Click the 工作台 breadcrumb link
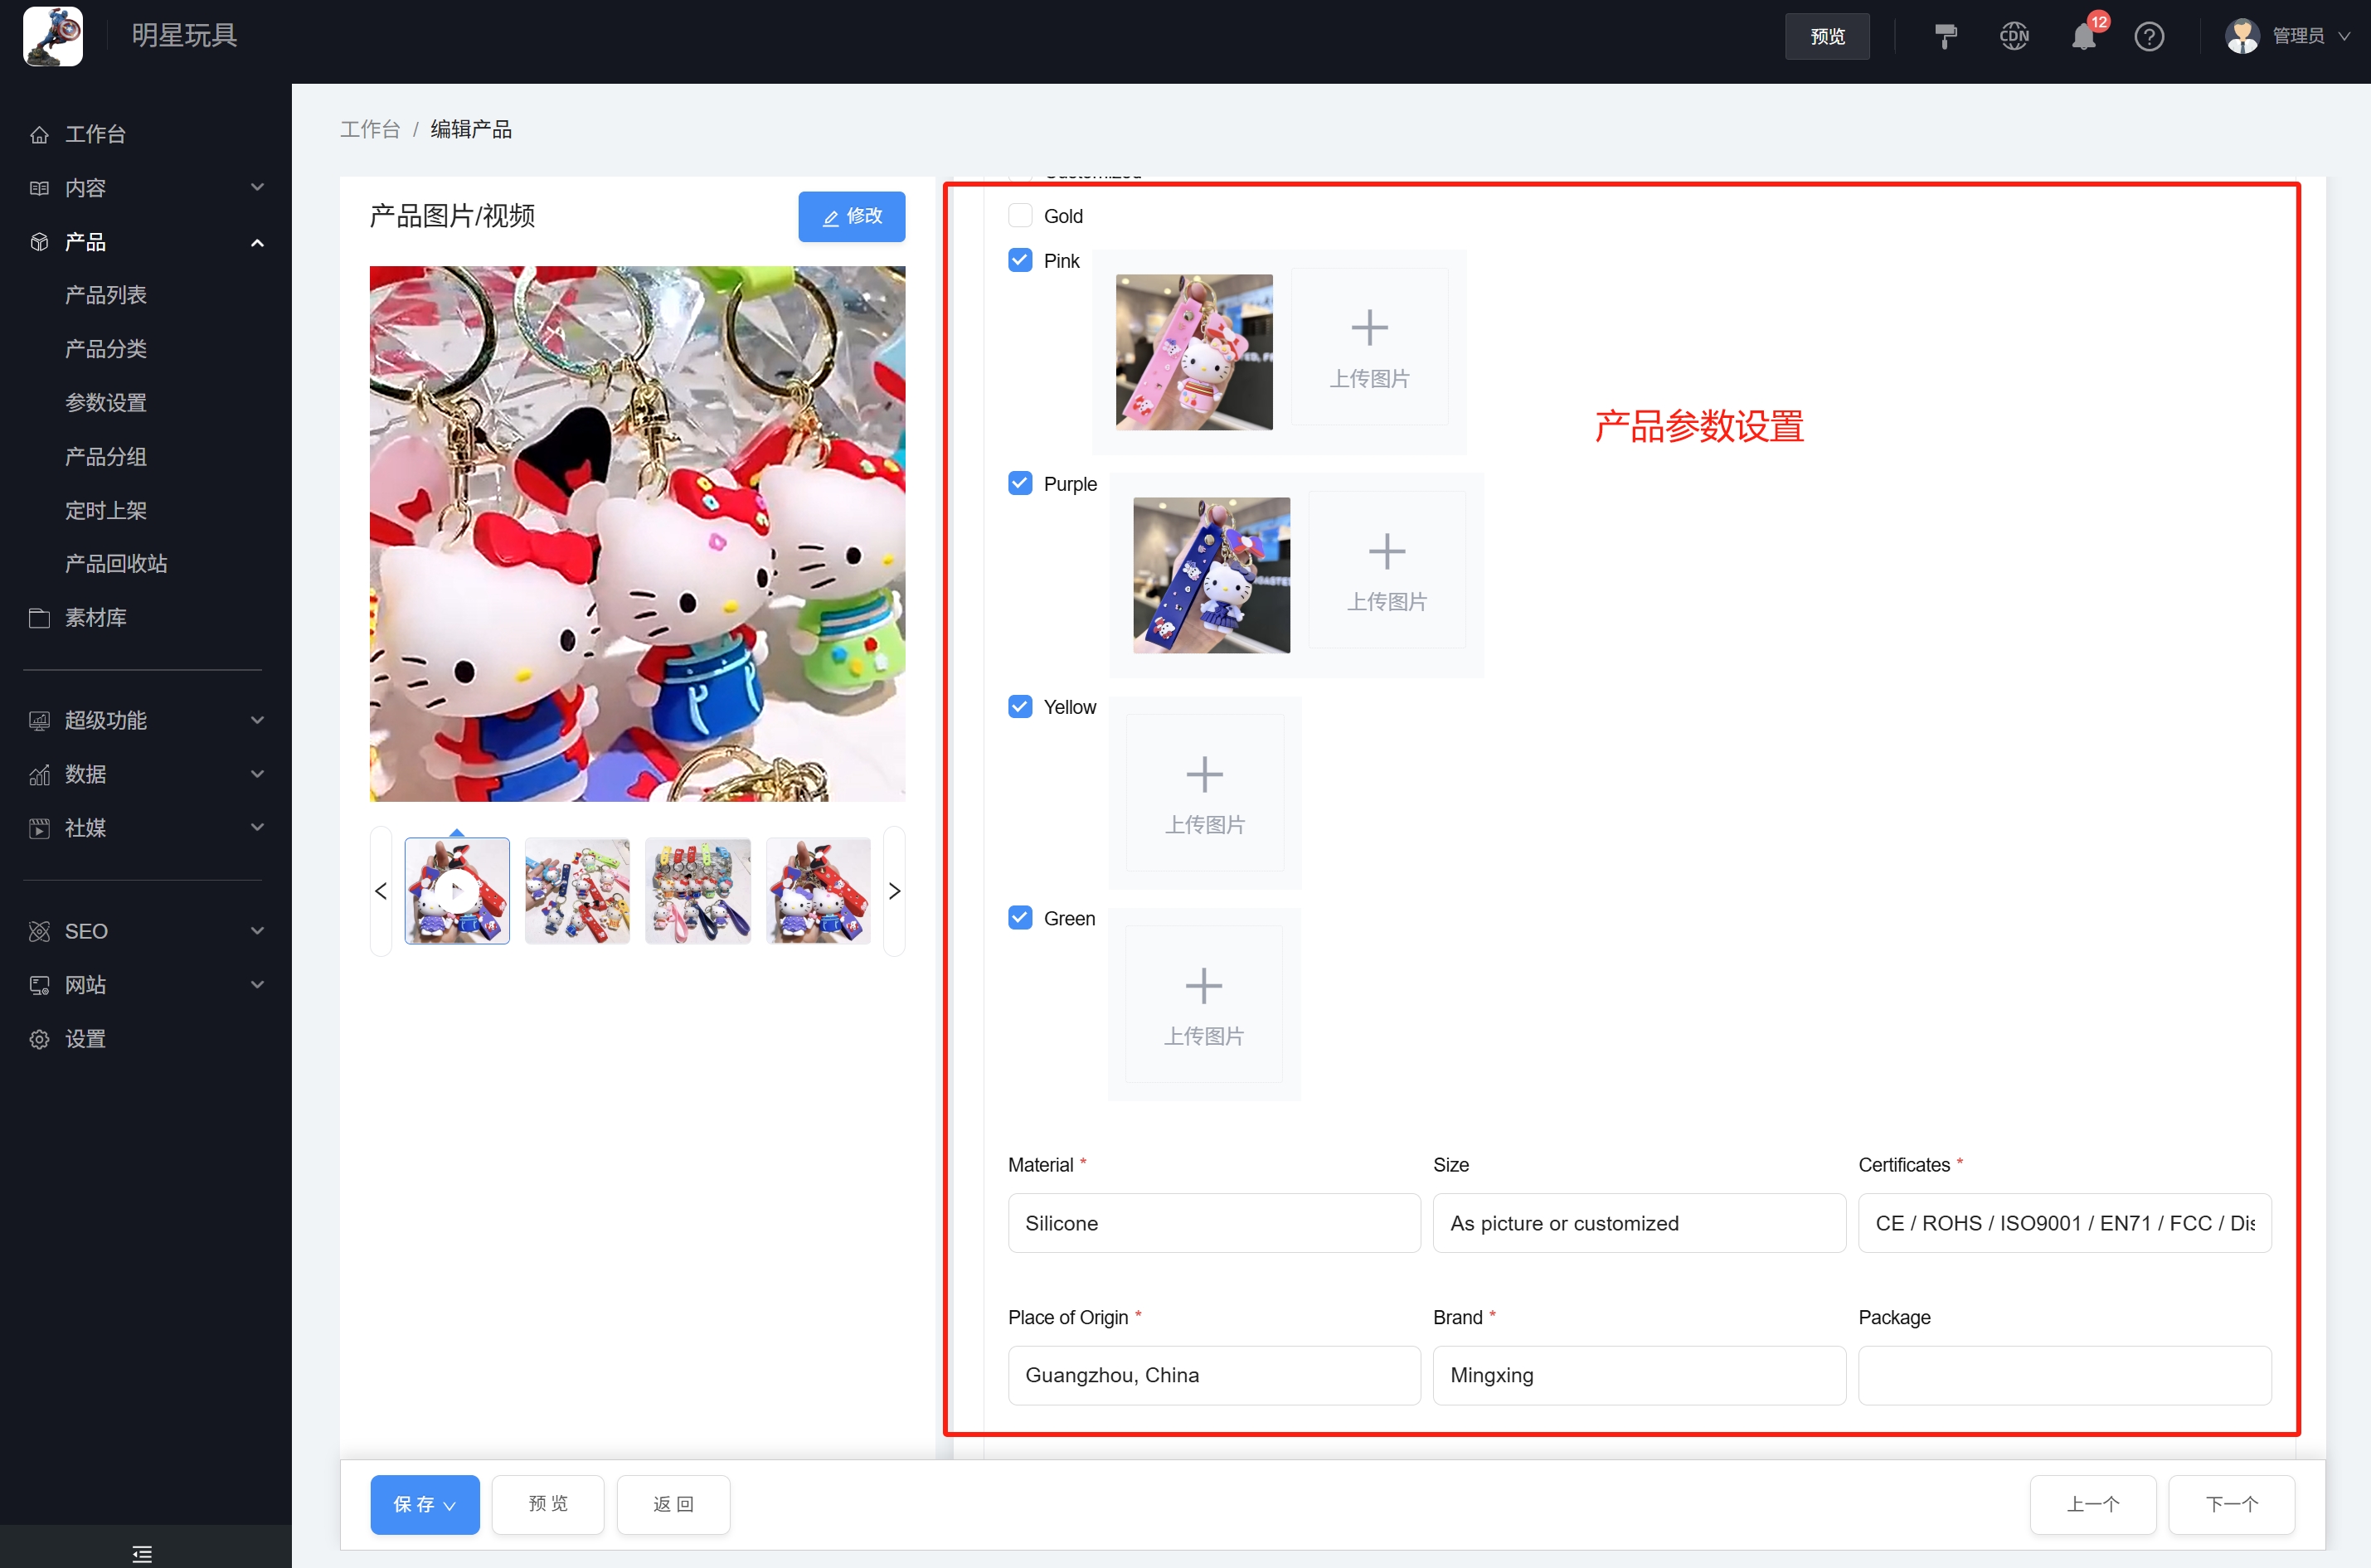Screen dimensions: 2371x1568 pos(370,129)
